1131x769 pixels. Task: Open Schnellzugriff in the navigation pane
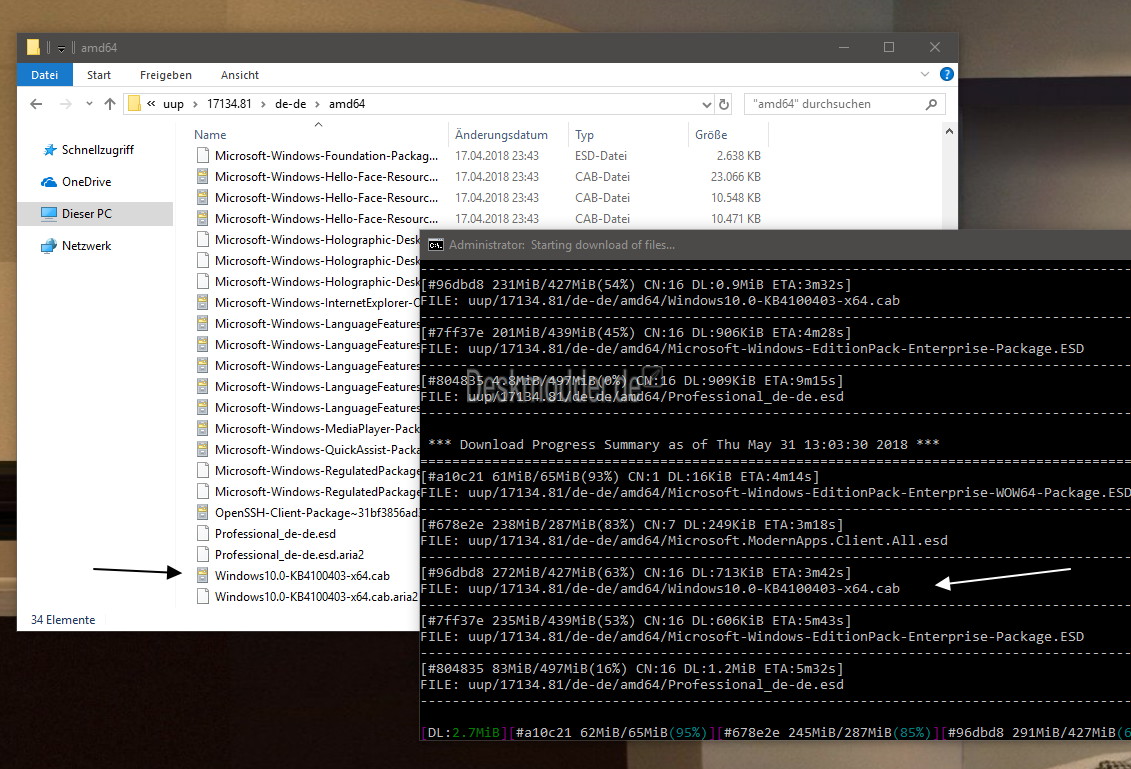[x=97, y=149]
